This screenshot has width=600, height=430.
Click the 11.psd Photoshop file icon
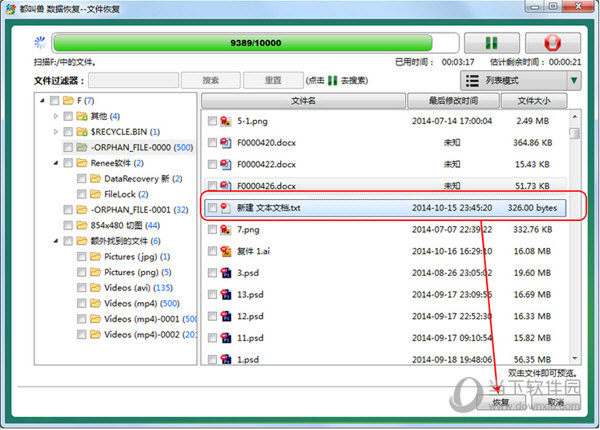[x=226, y=338]
